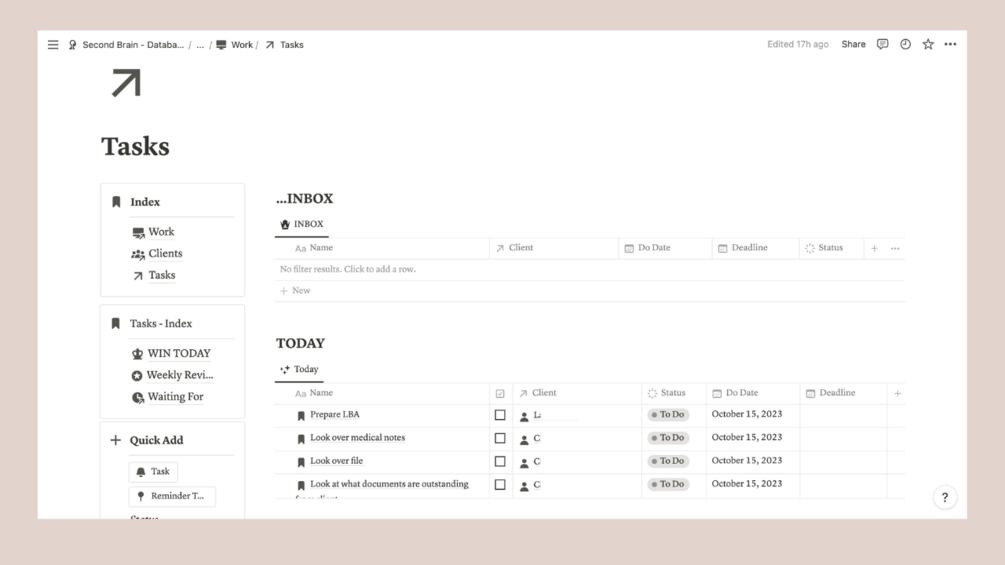Click the Task quick add button
The image size is (1005, 565).
click(x=153, y=471)
